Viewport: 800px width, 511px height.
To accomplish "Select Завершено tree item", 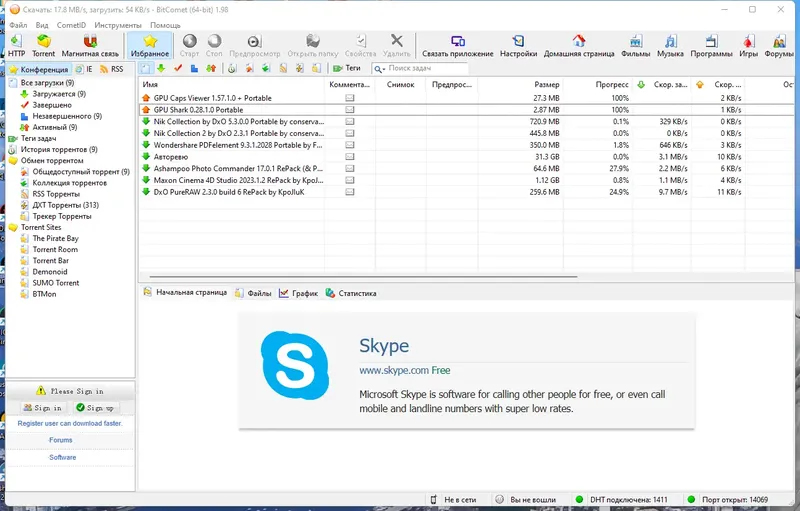I will point(52,105).
